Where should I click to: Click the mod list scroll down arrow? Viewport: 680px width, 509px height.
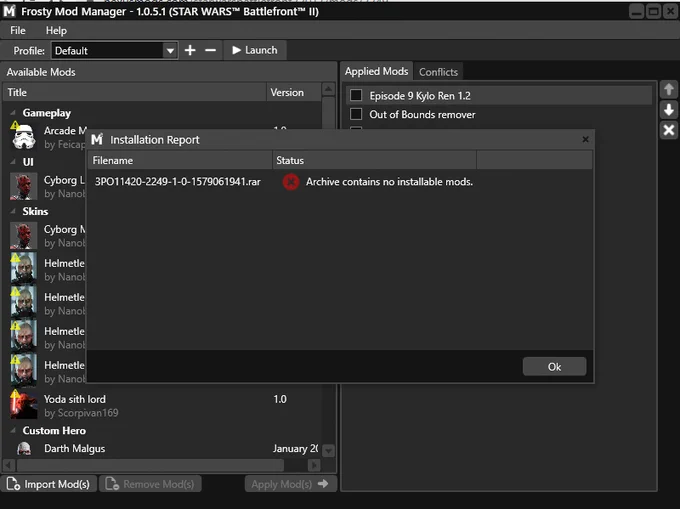(328, 450)
